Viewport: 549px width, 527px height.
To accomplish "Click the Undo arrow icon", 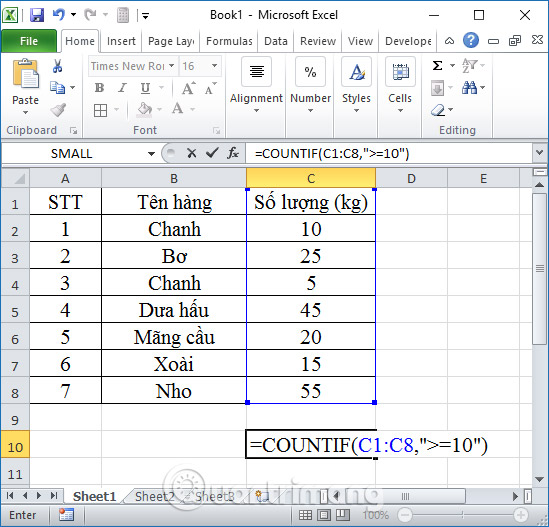I will pyautogui.click(x=58, y=15).
